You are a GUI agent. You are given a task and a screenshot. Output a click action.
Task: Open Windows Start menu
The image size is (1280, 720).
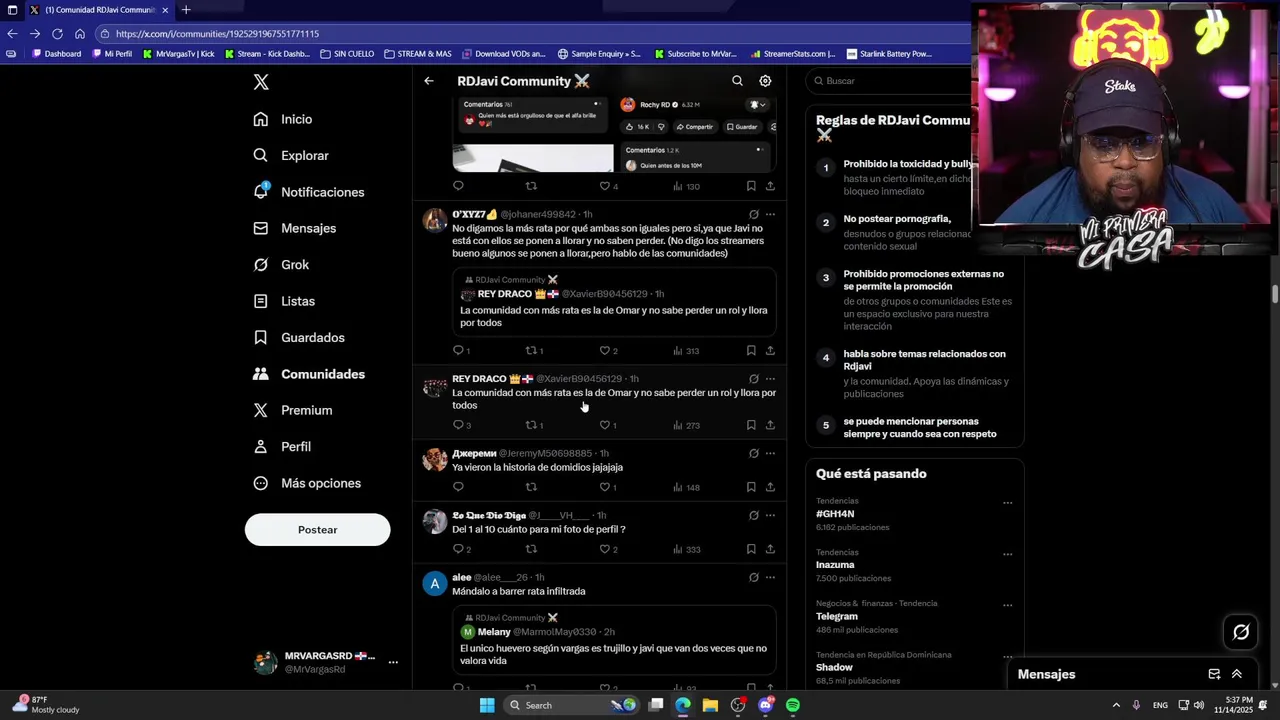pyautogui.click(x=487, y=705)
